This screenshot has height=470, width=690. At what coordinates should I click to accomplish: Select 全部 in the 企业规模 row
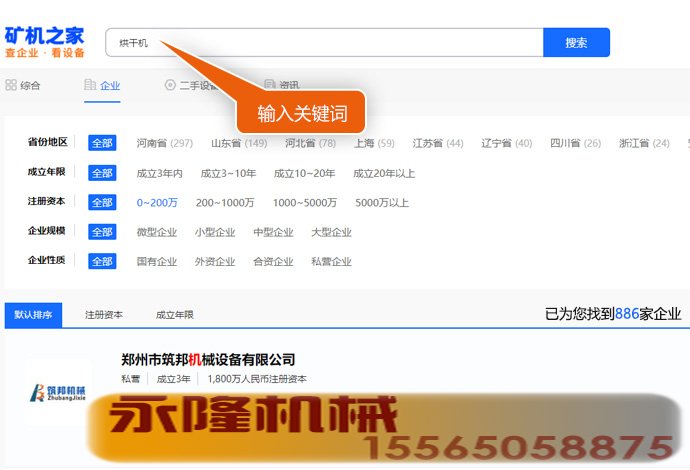(102, 232)
